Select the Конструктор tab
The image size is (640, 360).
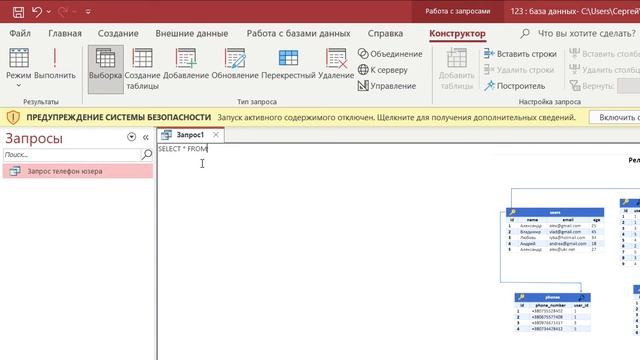(x=457, y=33)
